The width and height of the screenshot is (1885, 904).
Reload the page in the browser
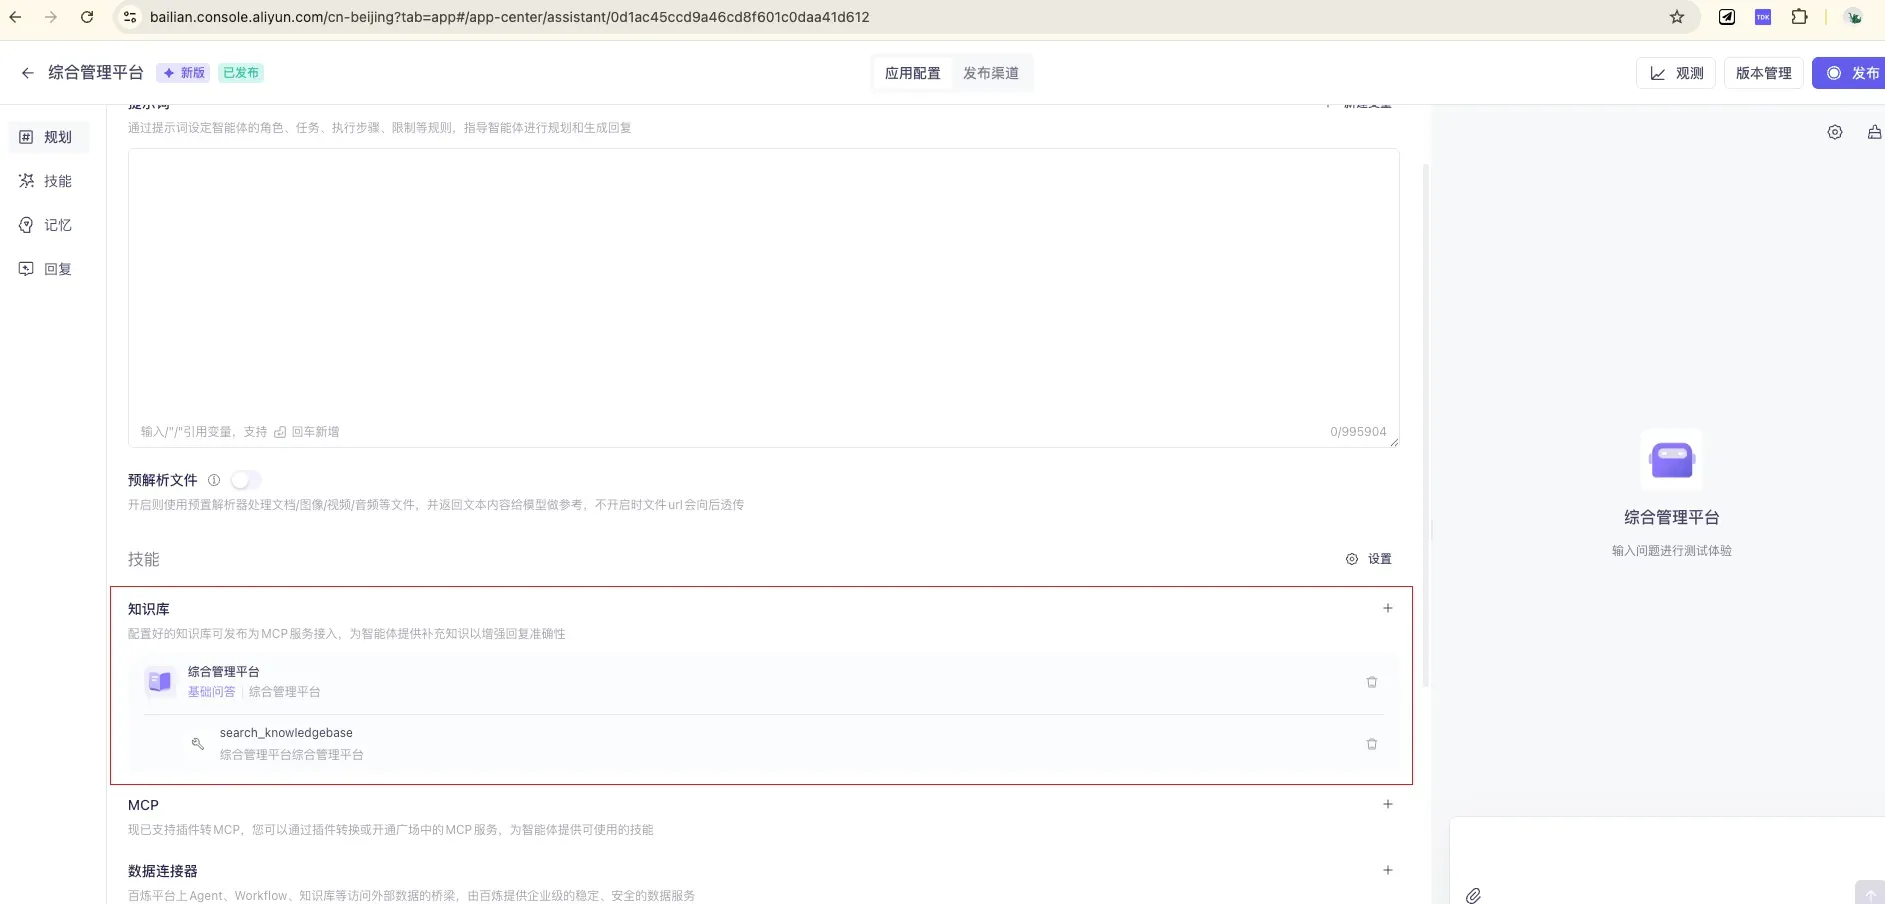(x=87, y=17)
